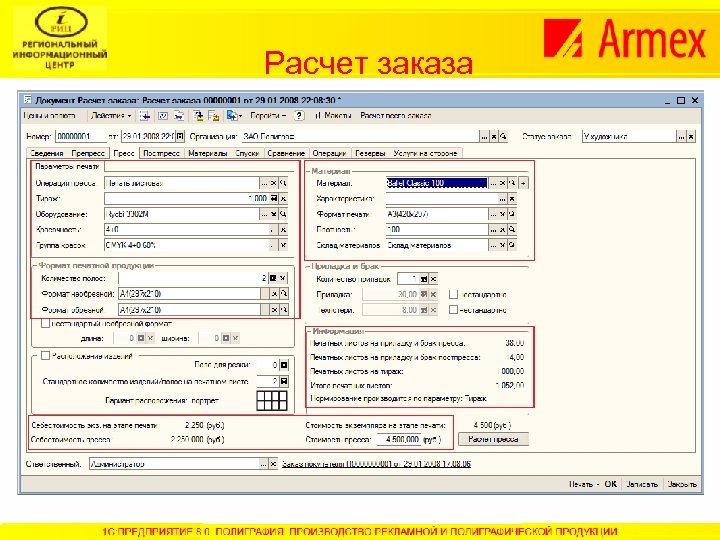This screenshot has width=720, height=540.
Task: Switch to the Сведения tab
Action: click(46, 153)
